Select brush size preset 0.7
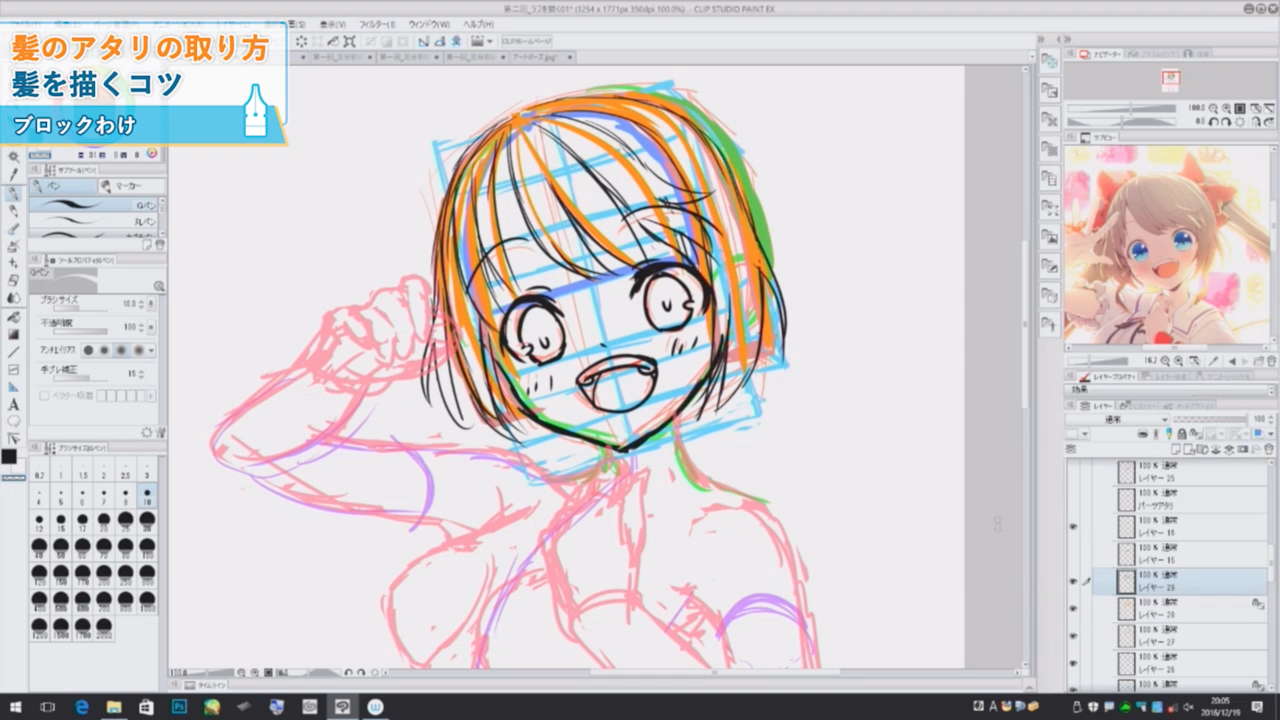The image size is (1280, 720). click(x=39, y=472)
